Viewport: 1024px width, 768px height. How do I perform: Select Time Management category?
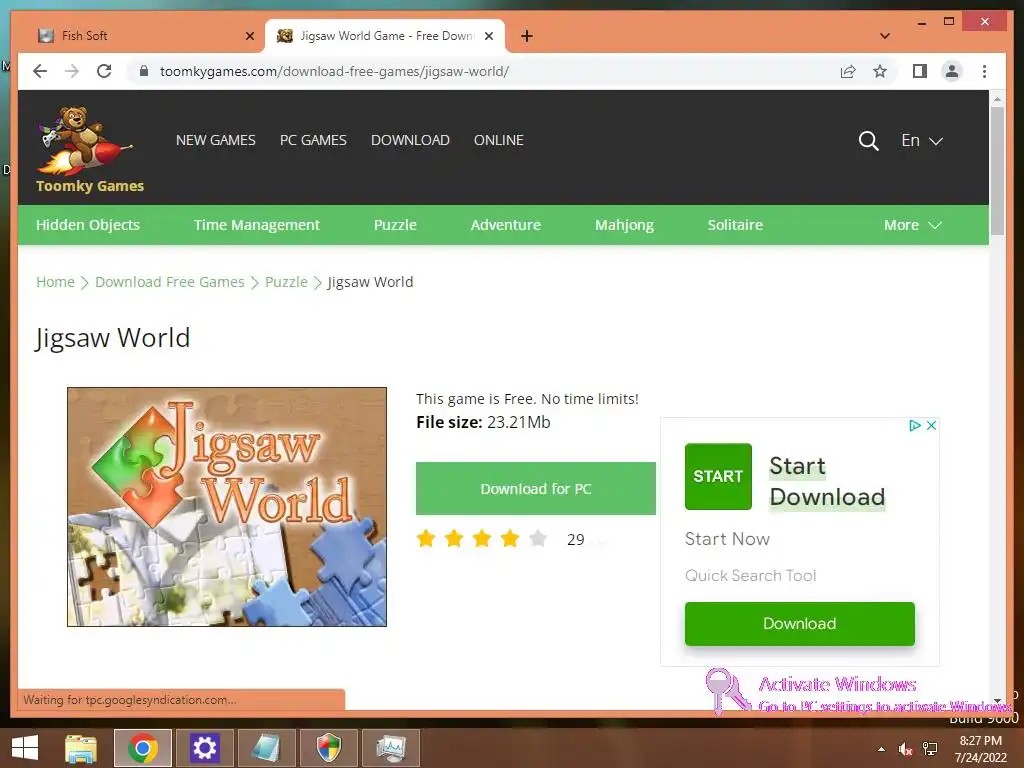(257, 225)
